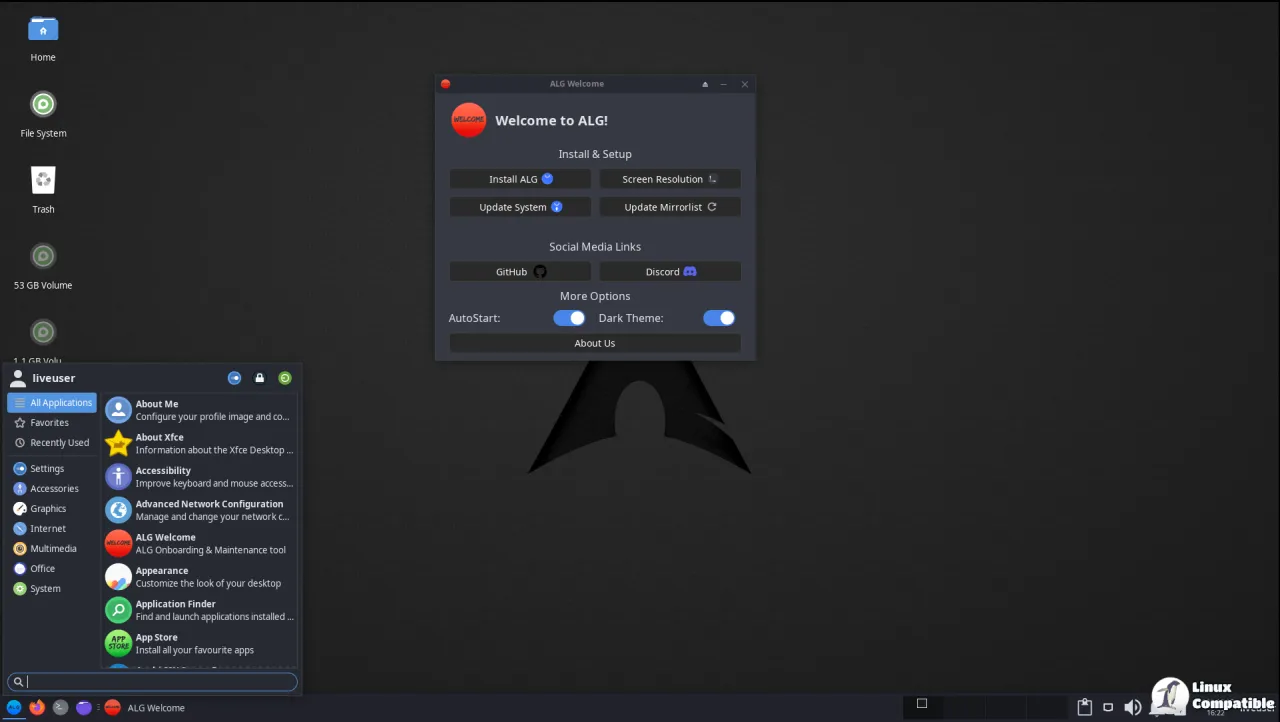
Task: Click the application menu search field
Action: click(x=152, y=682)
